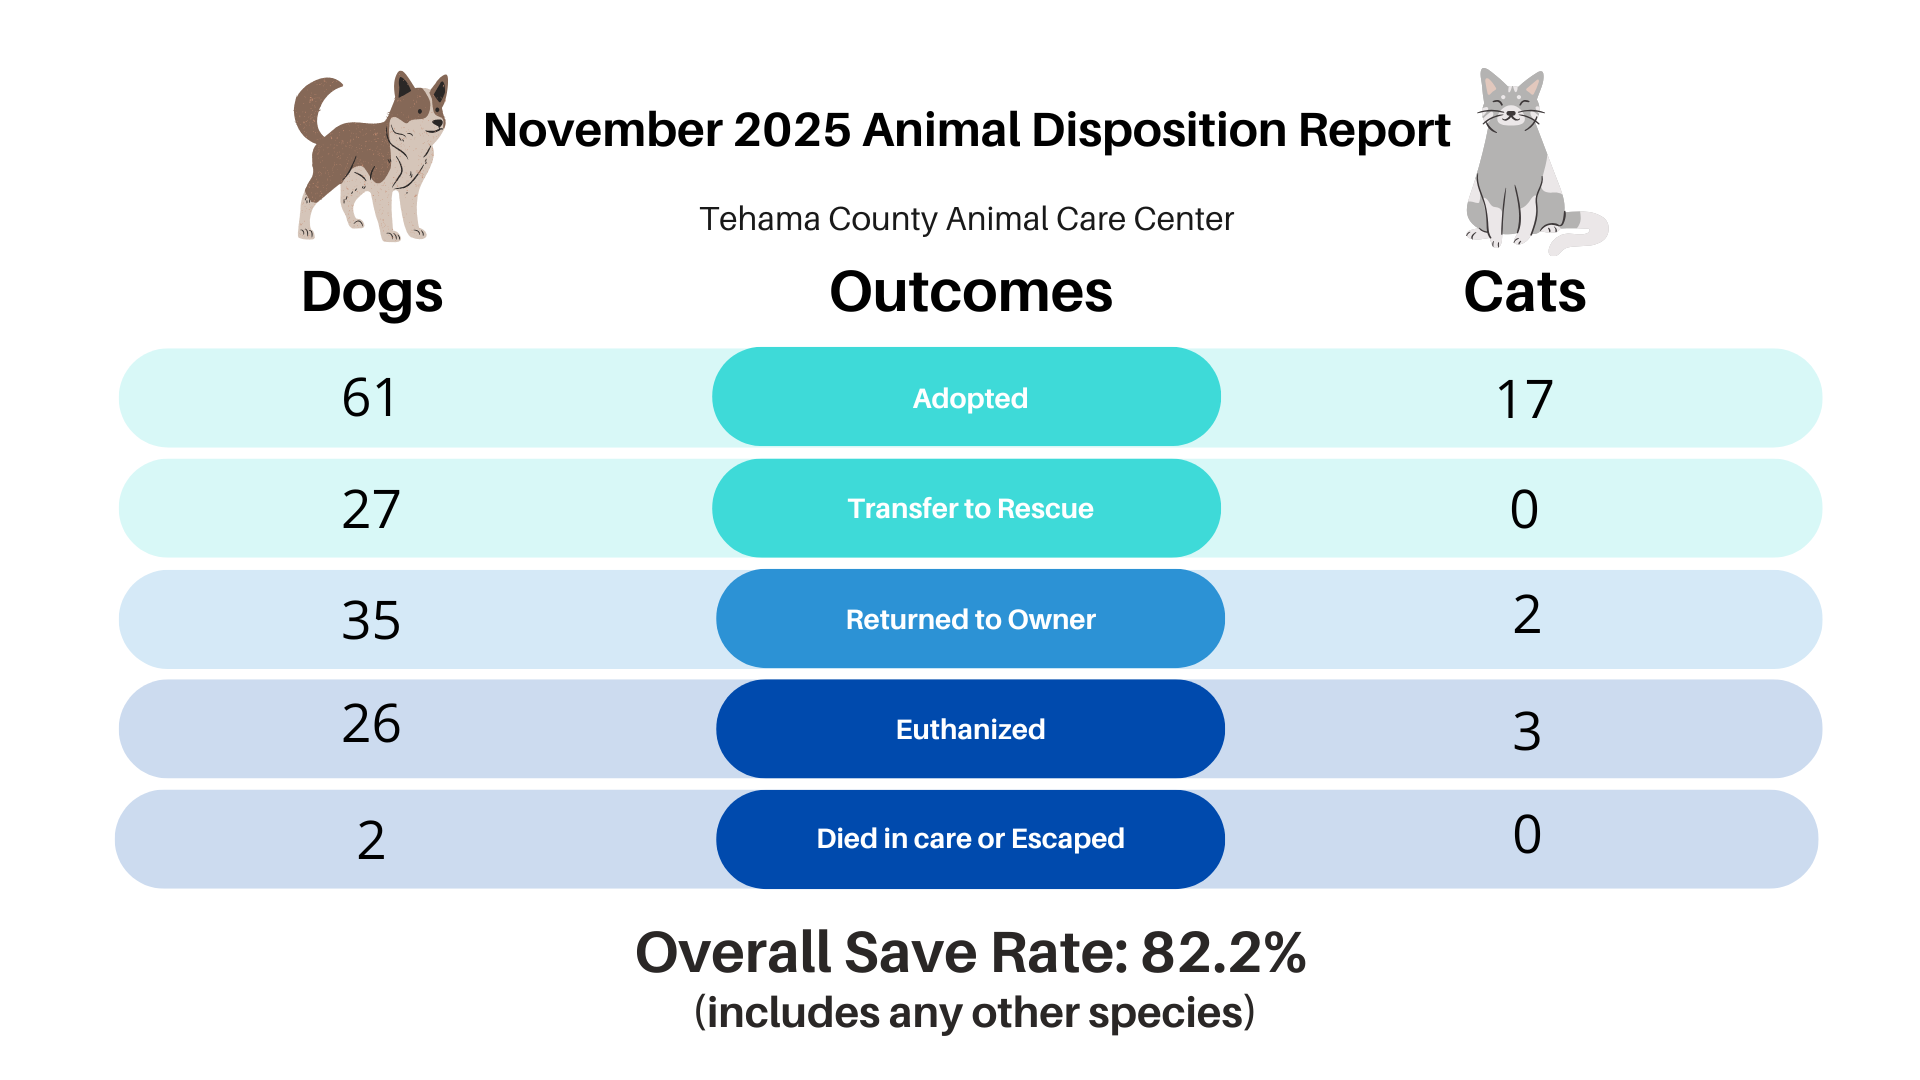Screen dimensions: 1920x1080
Task: Select the Died in care or Escaped pill
Action: click(970, 839)
